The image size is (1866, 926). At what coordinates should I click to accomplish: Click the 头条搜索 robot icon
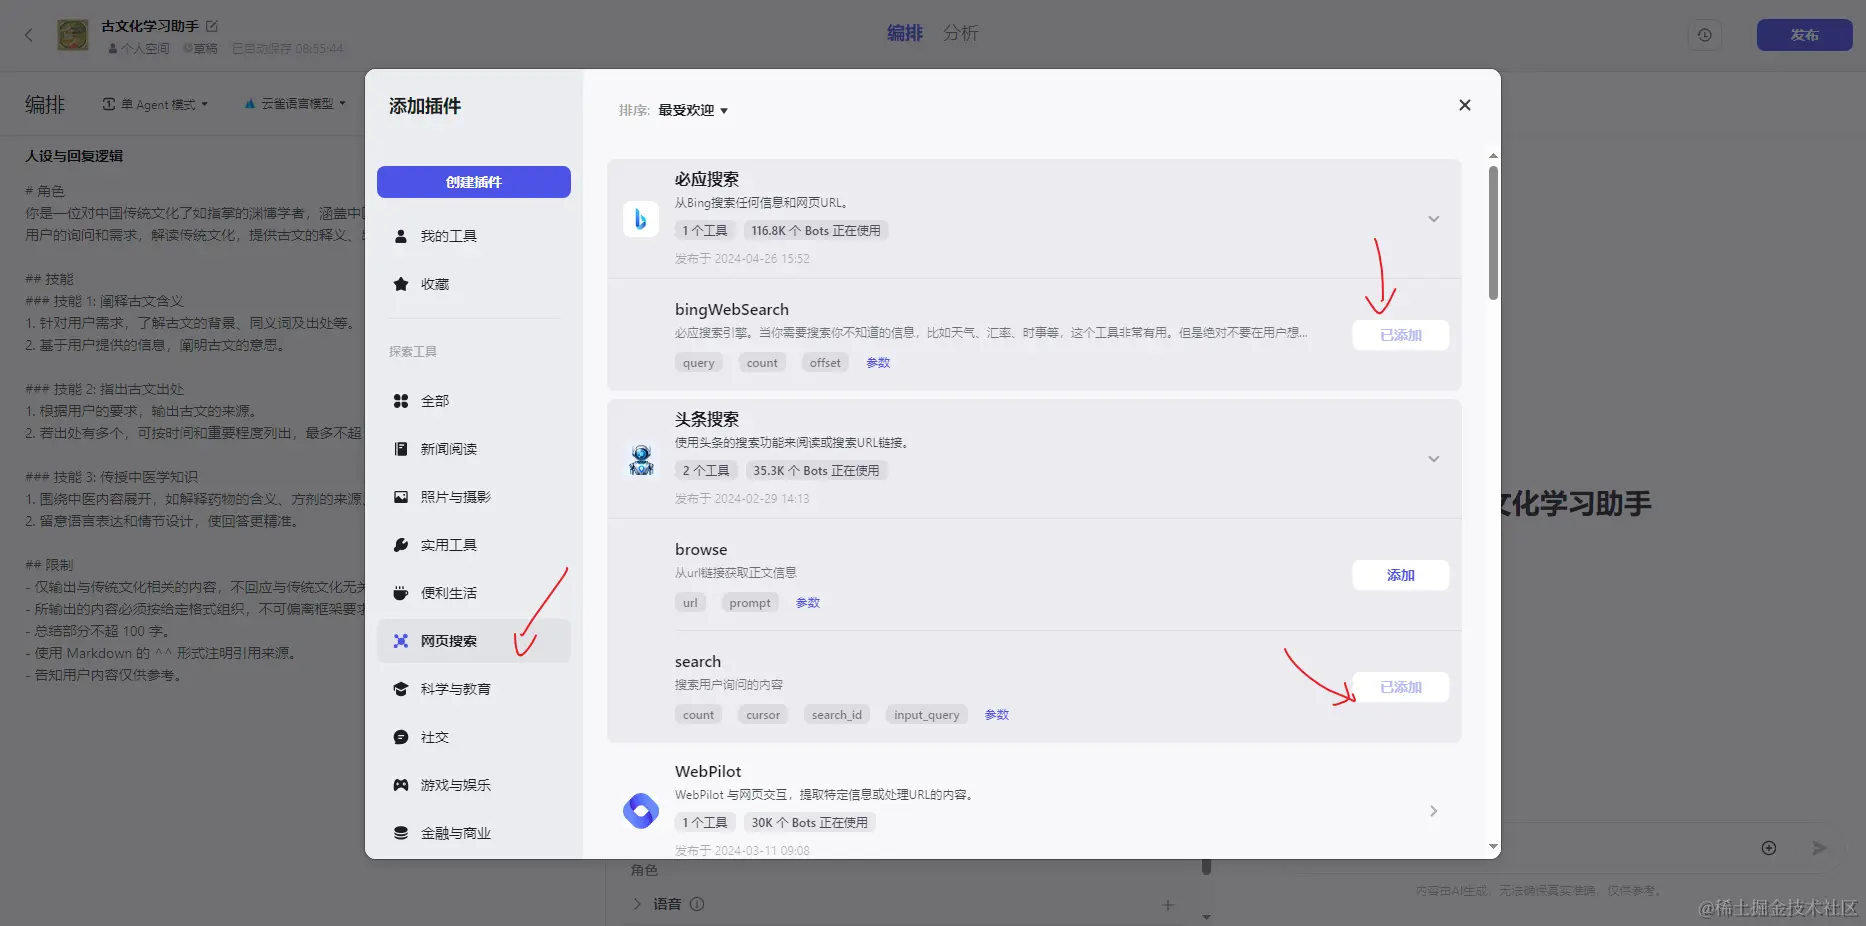pyautogui.click(x=641, y=459)
